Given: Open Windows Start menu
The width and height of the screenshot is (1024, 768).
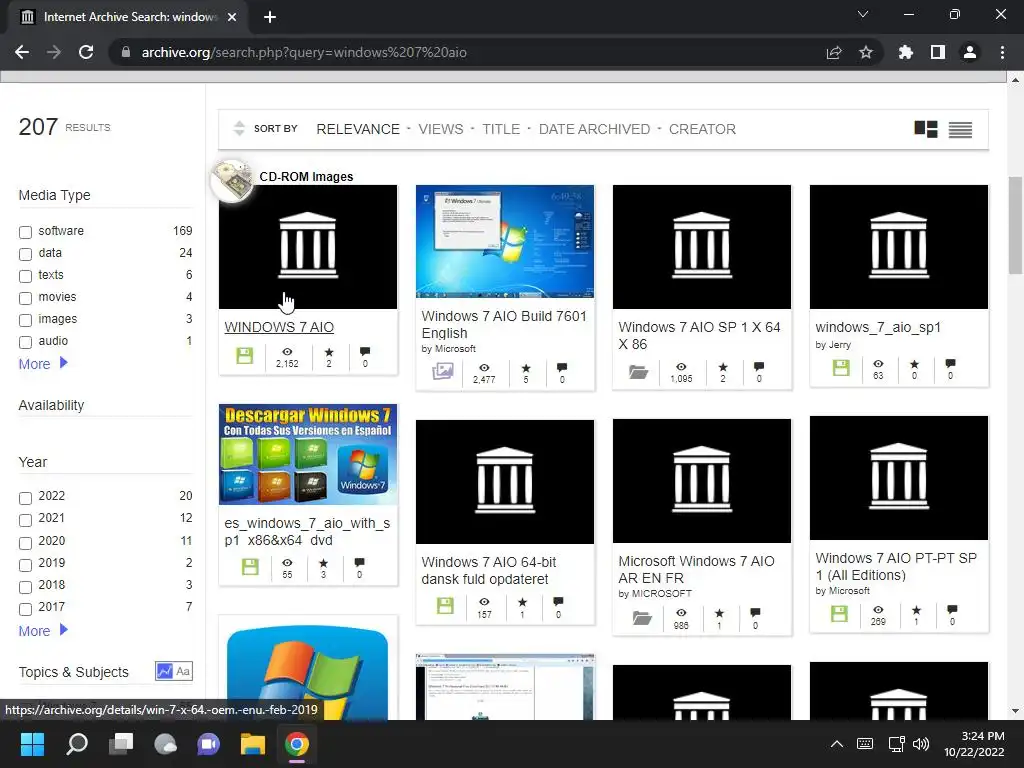Looking at the screenshot, I should (x=32, y=744).
